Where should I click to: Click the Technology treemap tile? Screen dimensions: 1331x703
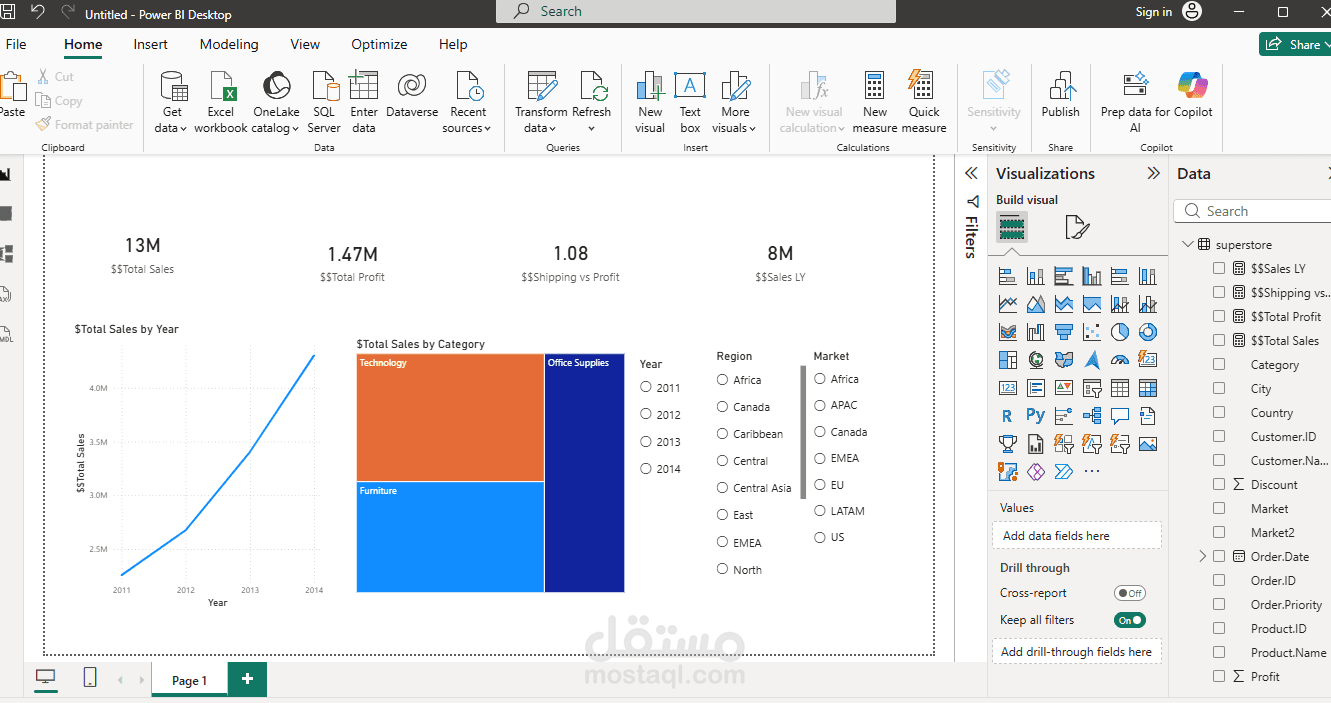[x=450, y=417]
